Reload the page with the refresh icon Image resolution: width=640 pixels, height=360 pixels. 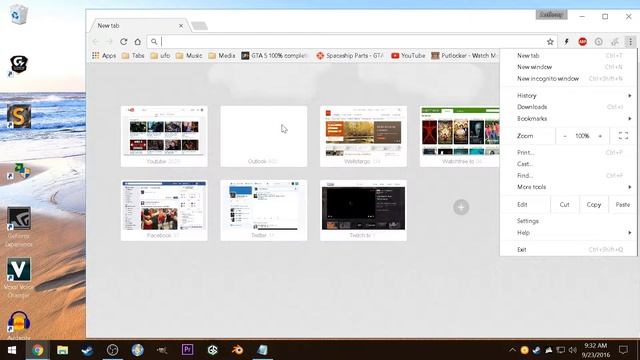124,42
